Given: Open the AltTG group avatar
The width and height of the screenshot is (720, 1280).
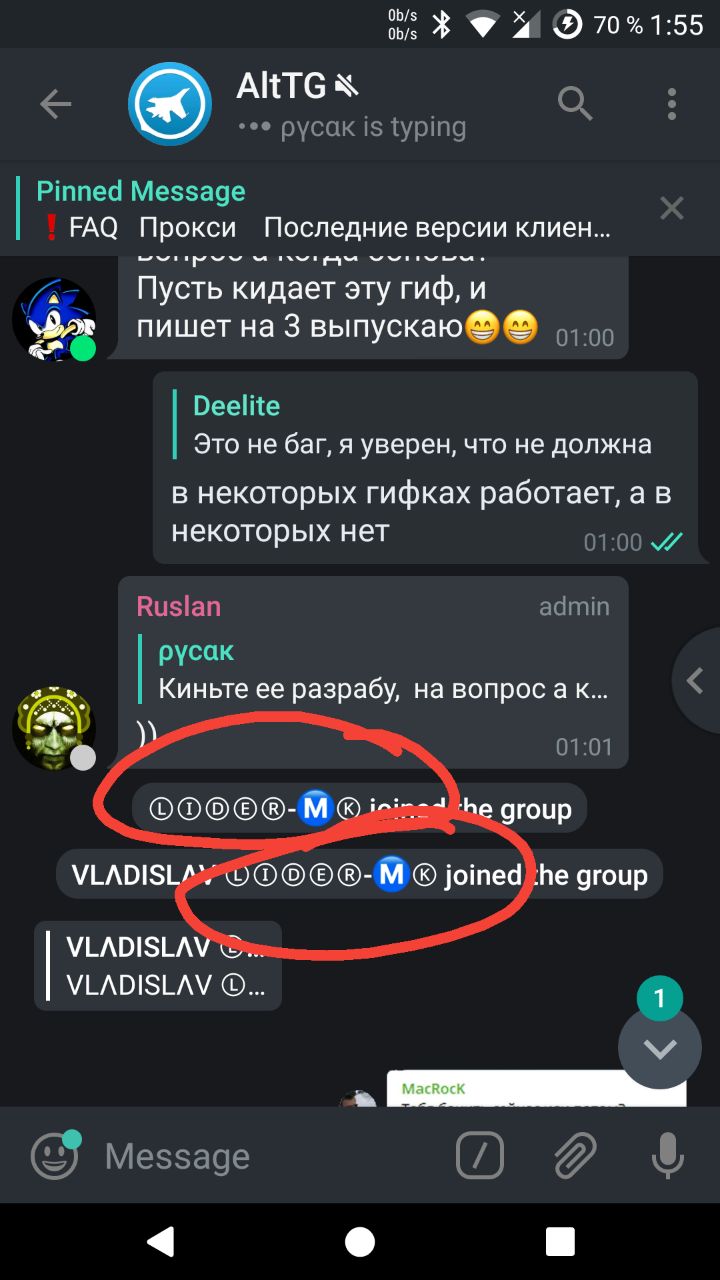Looking at the screenshot, I should 170,104.
